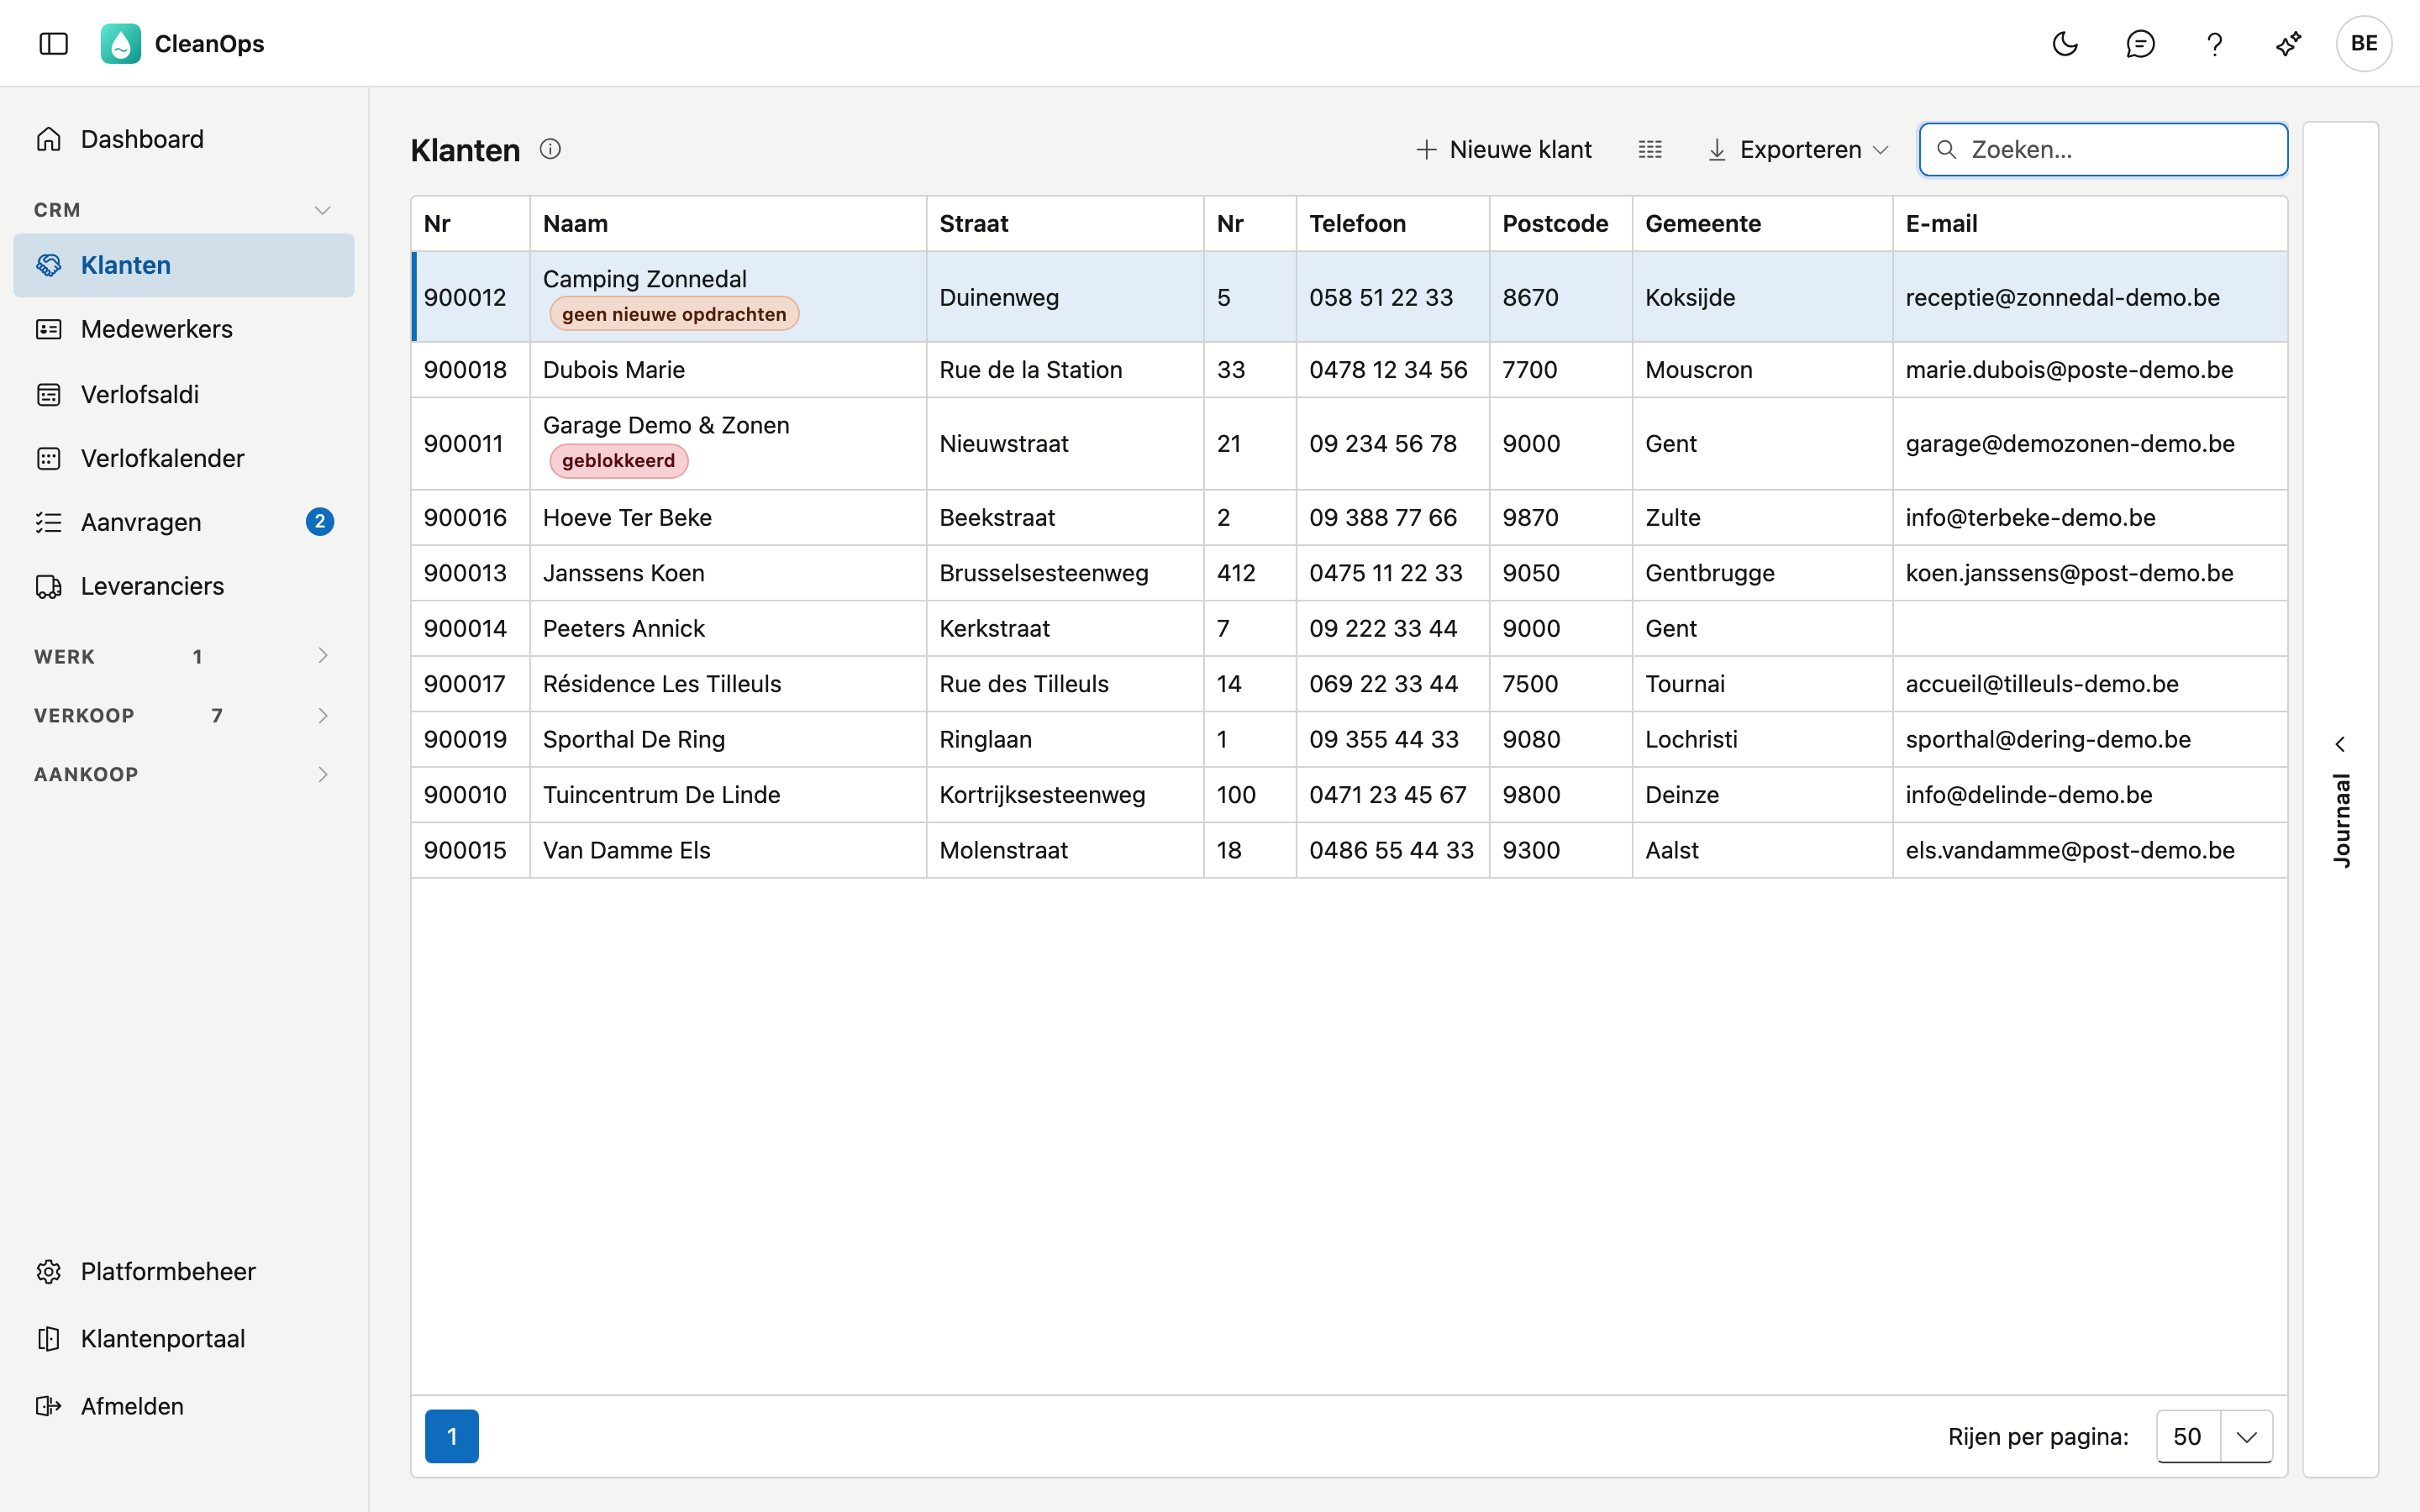Viewport: 2420px width, 1512px height.
Task: Open the AI sparkle assistant icon
Action: 2289,43
